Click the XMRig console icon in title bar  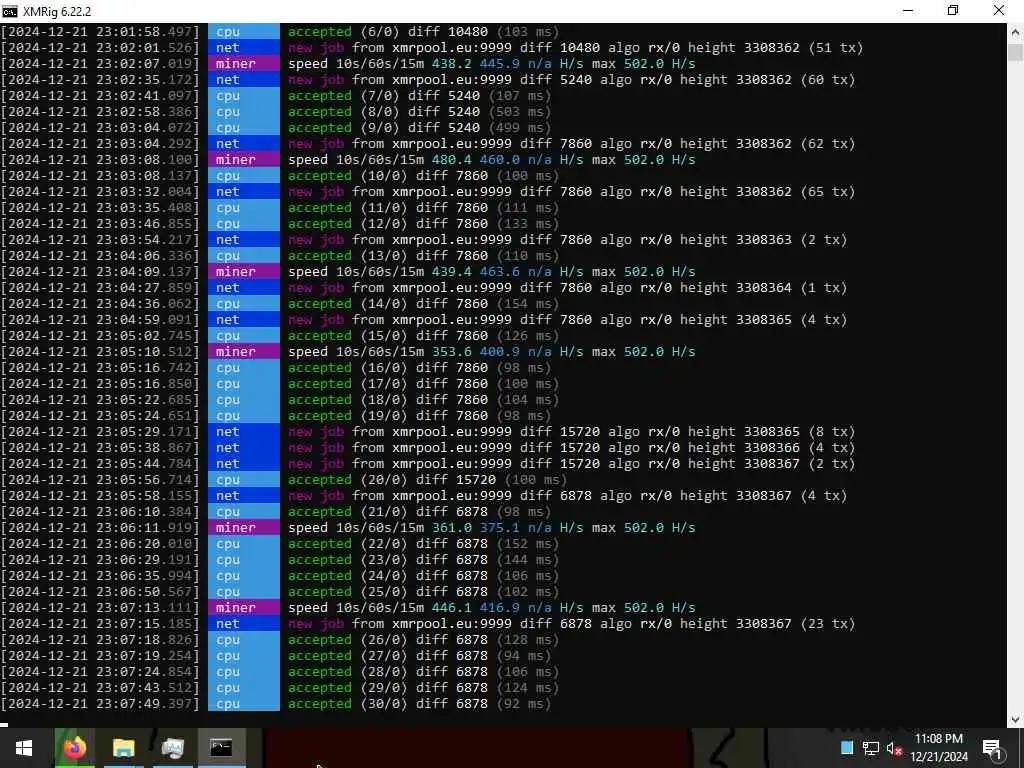tap(10, 11)
